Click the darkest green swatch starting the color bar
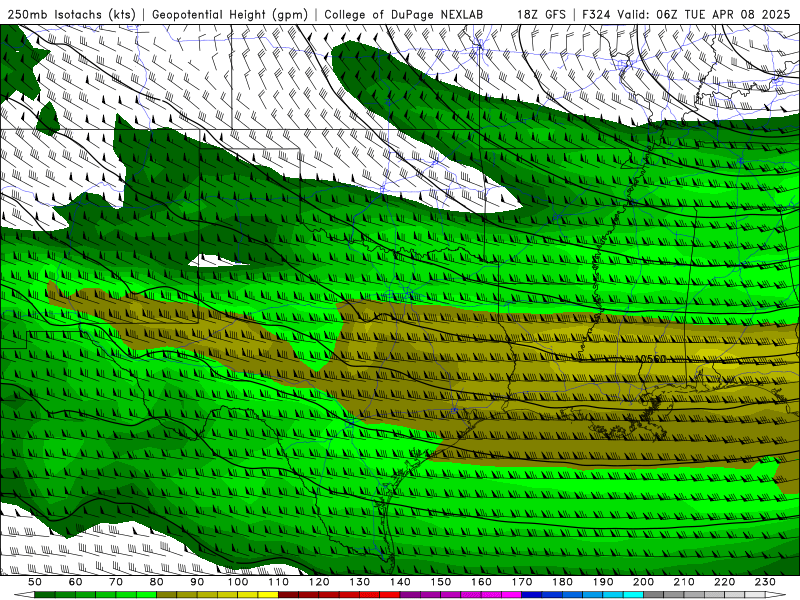The width and height of the screenshot is (800, 600). 44,595
